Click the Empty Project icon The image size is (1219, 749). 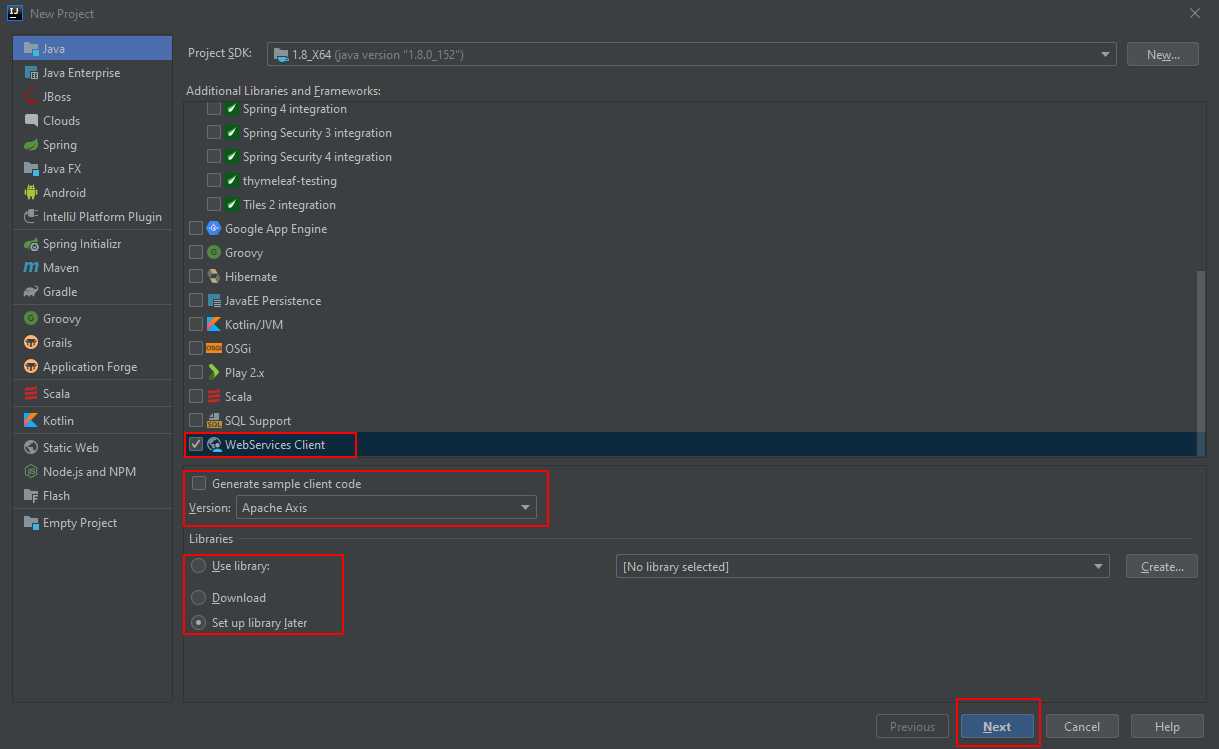(31, 522)
